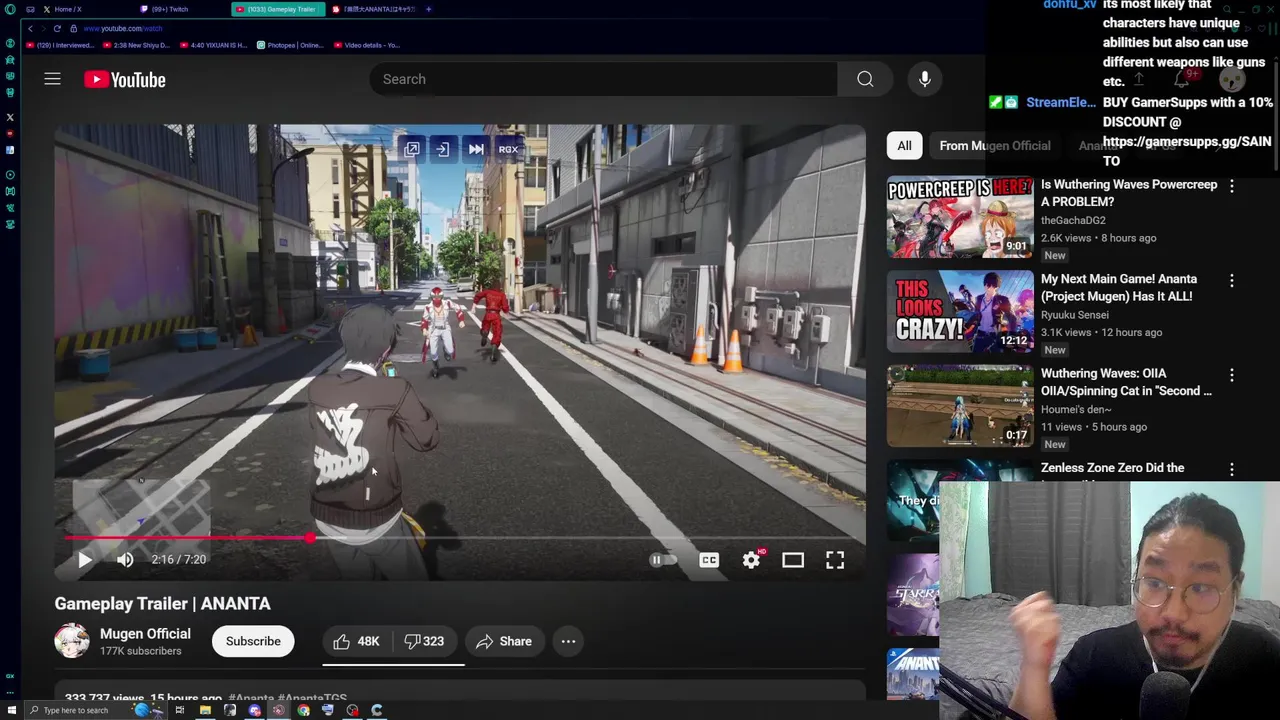1280x720 pixels.
Task: Click the magnifier search button
Action: pos(865,79)
